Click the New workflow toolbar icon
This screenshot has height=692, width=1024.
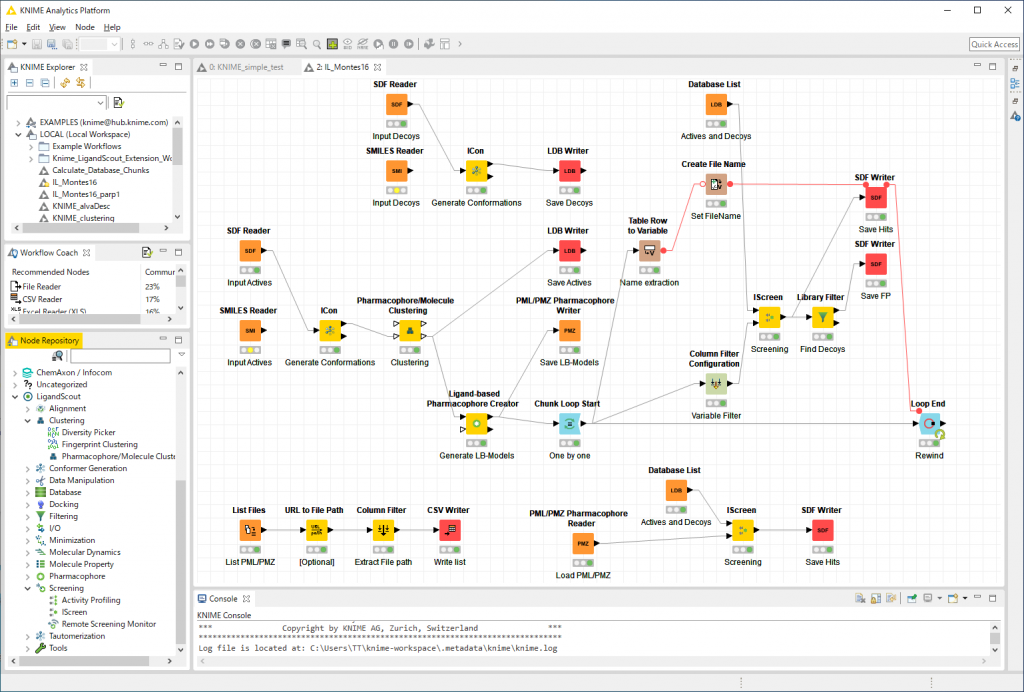12,44
